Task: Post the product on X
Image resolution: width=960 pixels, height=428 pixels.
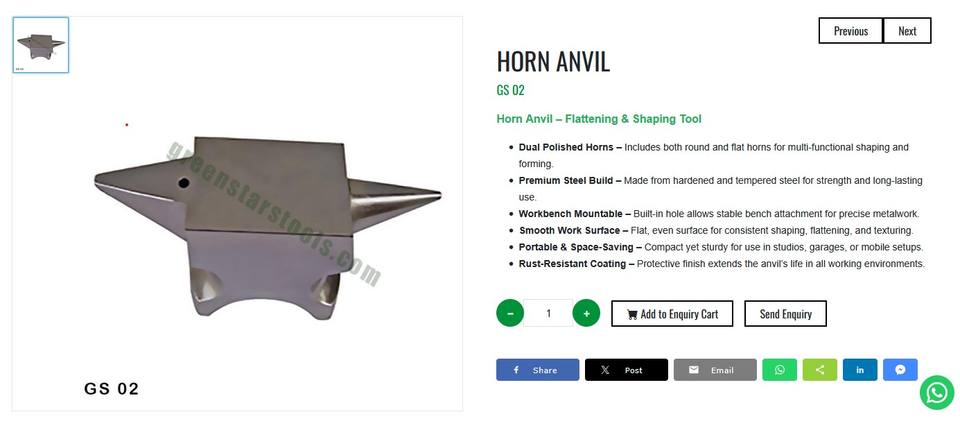Action: [x=626, y=370]
